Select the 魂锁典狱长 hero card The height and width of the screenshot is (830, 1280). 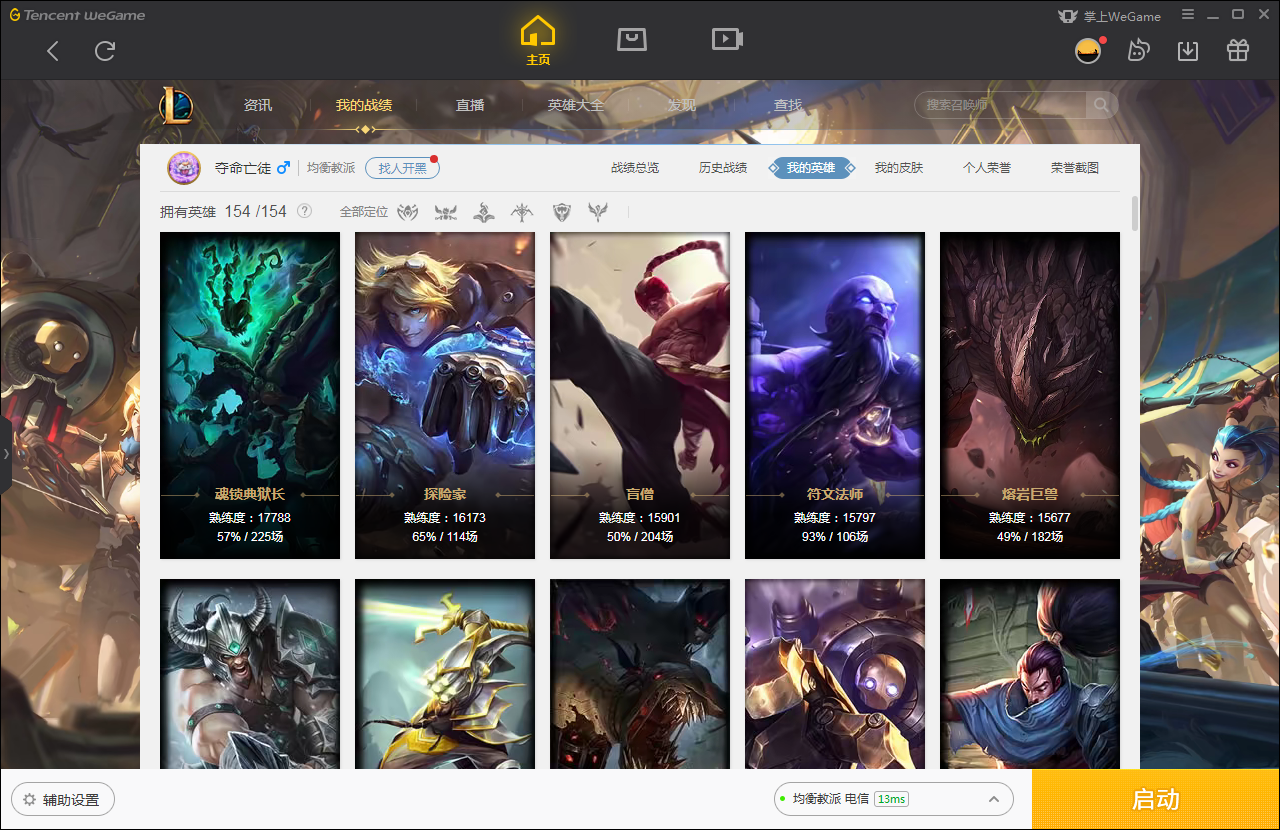(250, 395)
